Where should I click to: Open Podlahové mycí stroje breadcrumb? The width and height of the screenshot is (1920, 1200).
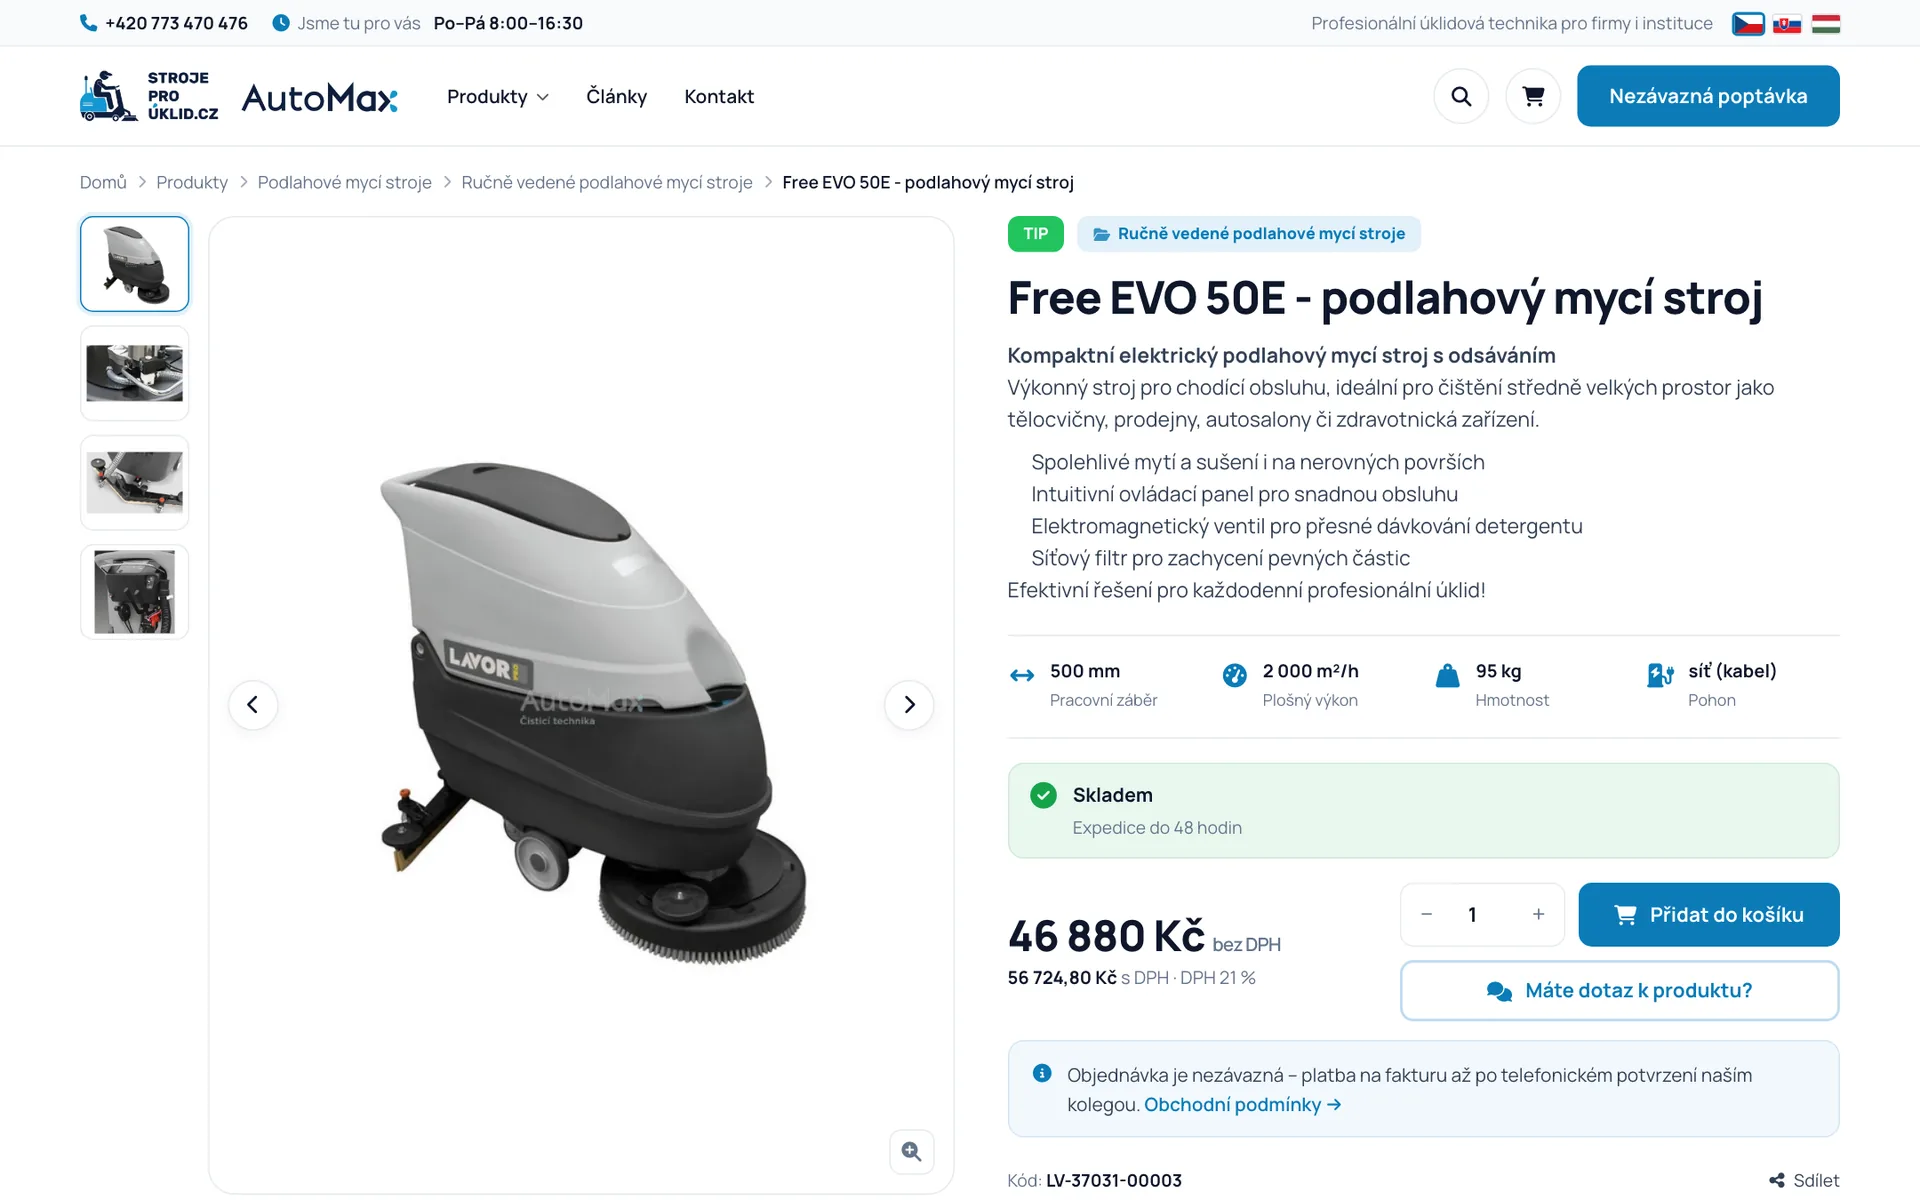(344, 182)
